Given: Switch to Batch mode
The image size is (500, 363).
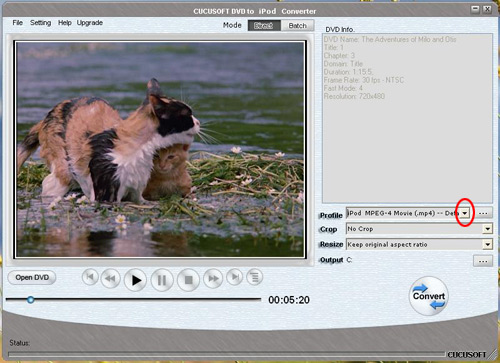Looking at the screenshot, I should [x=297, y=26].
